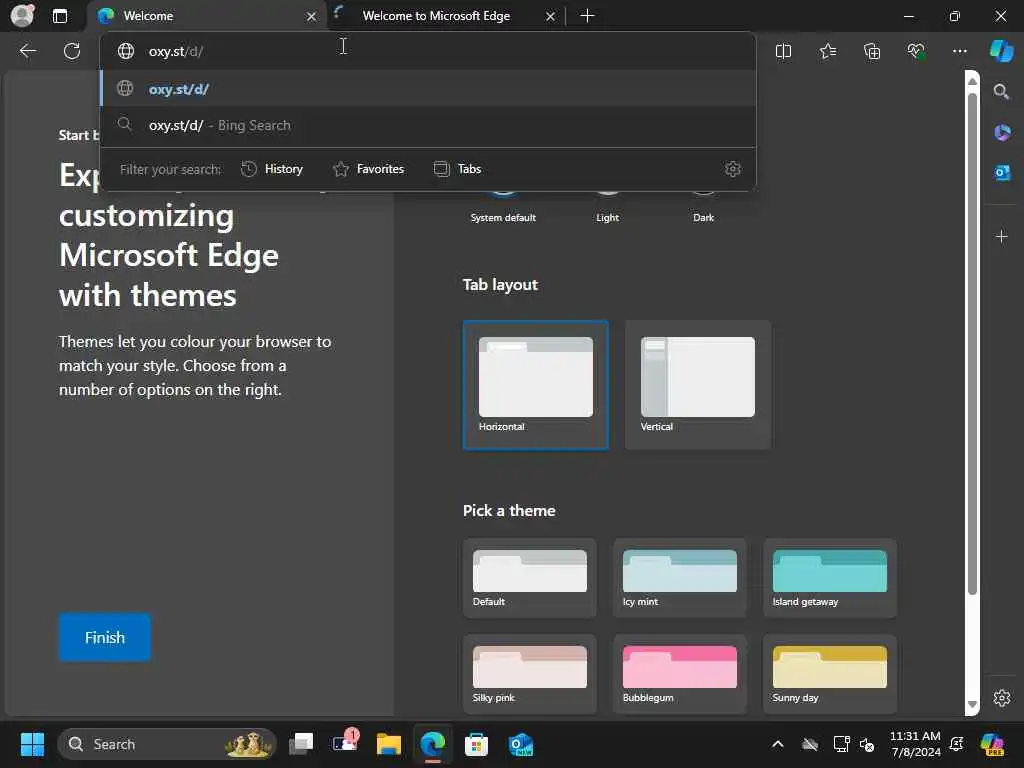Pick the Silky pink theme

(x=530, y=674)
